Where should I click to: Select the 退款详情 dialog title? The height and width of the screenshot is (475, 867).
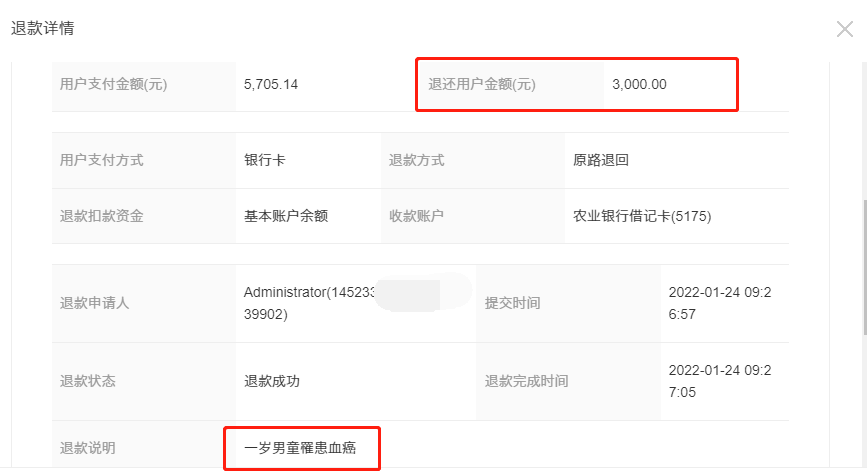coord(43,28)
